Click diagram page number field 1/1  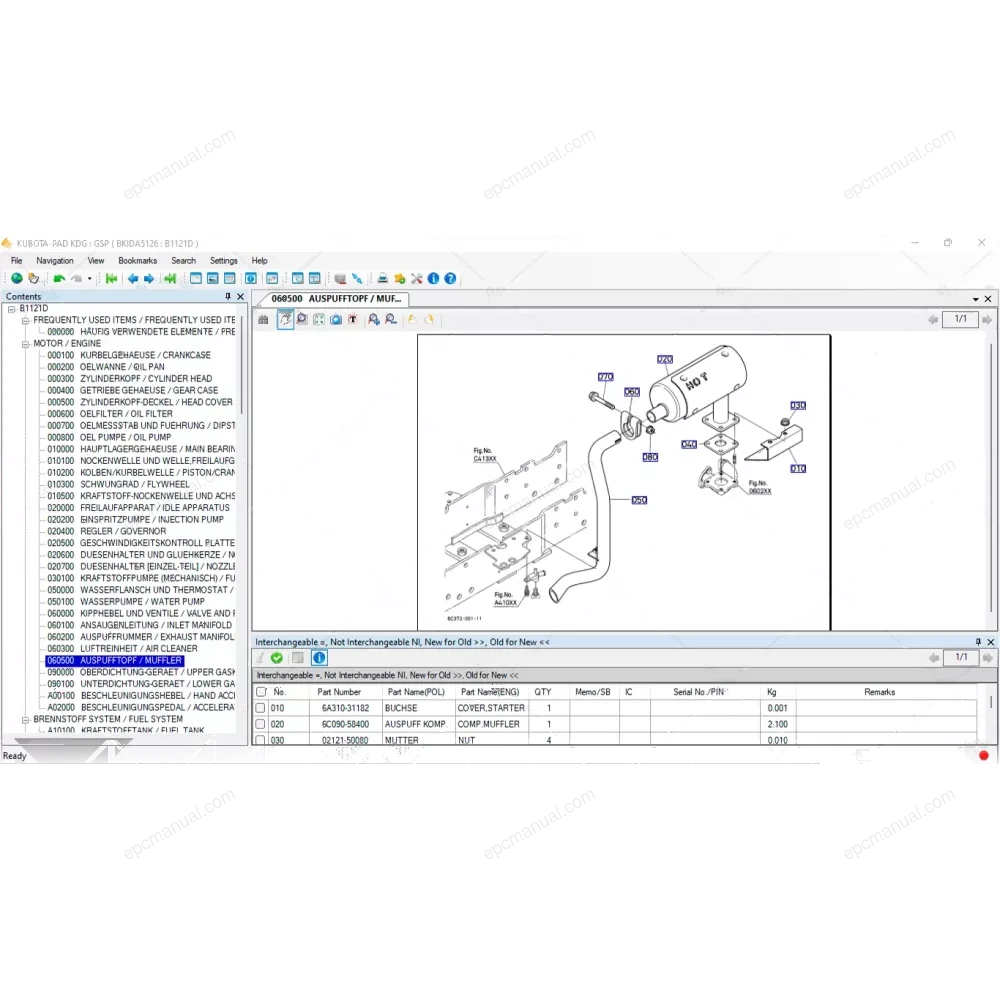[x=960, y=319]
